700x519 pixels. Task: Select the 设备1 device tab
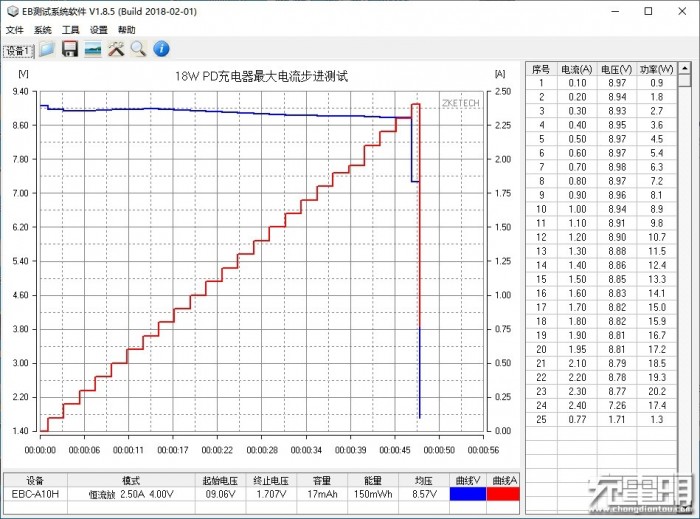[x=18, y=51]
